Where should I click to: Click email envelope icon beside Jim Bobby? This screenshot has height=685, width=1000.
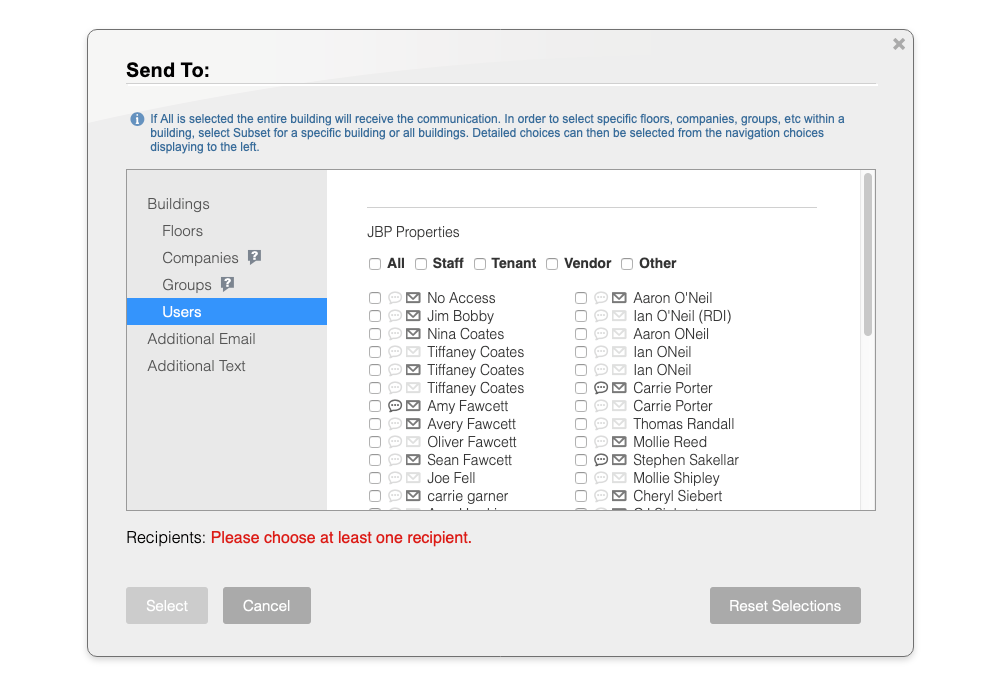[x=413, y=316]
